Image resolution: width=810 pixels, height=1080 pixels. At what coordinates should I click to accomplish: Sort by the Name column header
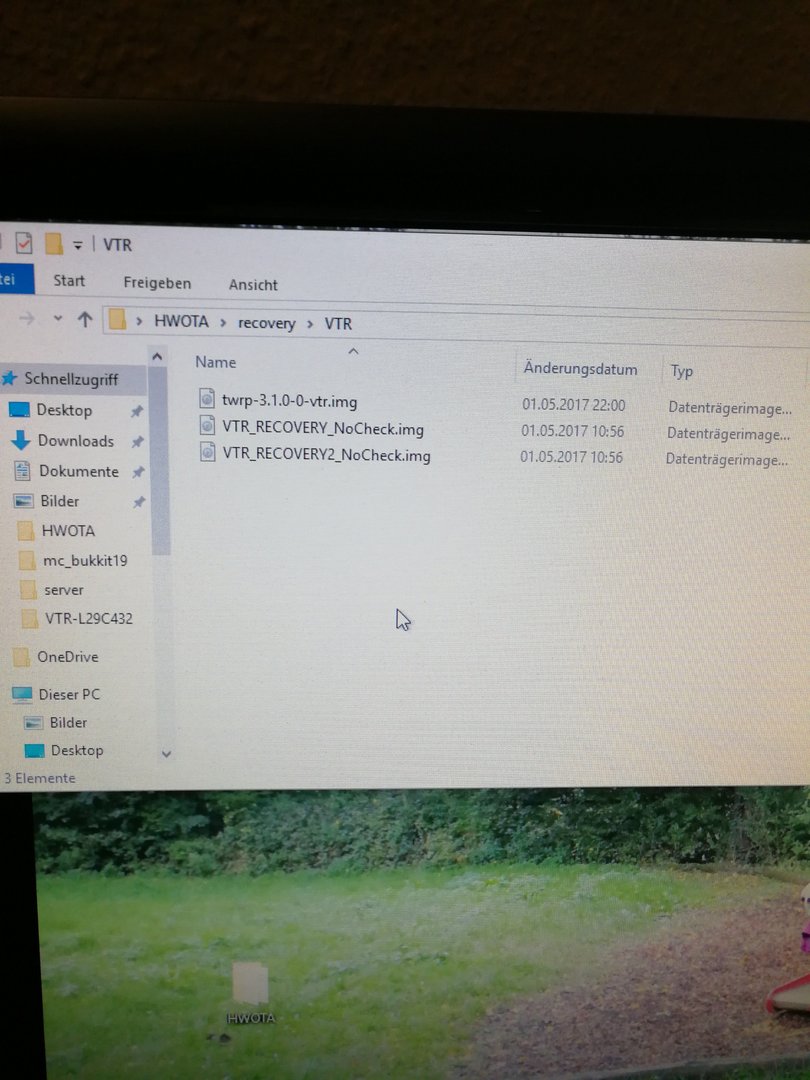216,362
